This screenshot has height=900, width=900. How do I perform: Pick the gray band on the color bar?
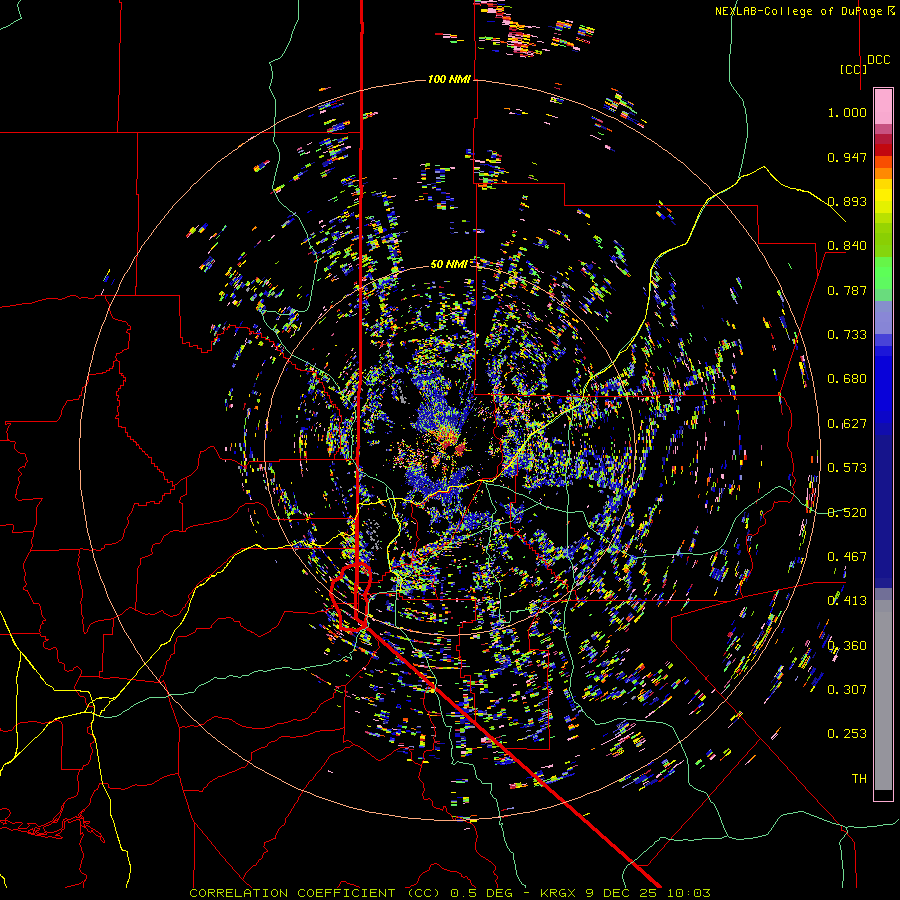point(883,695)
